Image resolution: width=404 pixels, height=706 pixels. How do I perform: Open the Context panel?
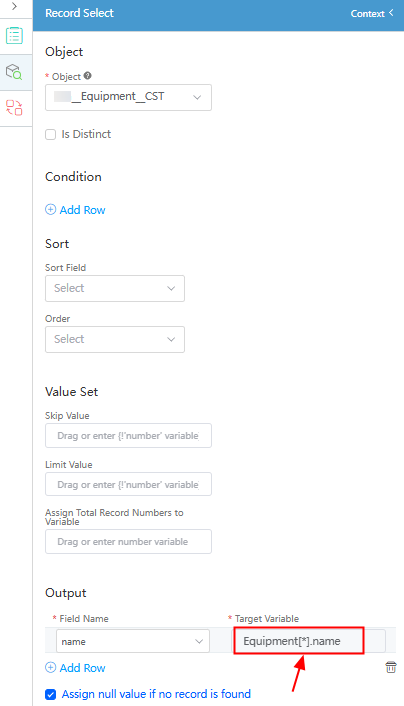(372, 14)
